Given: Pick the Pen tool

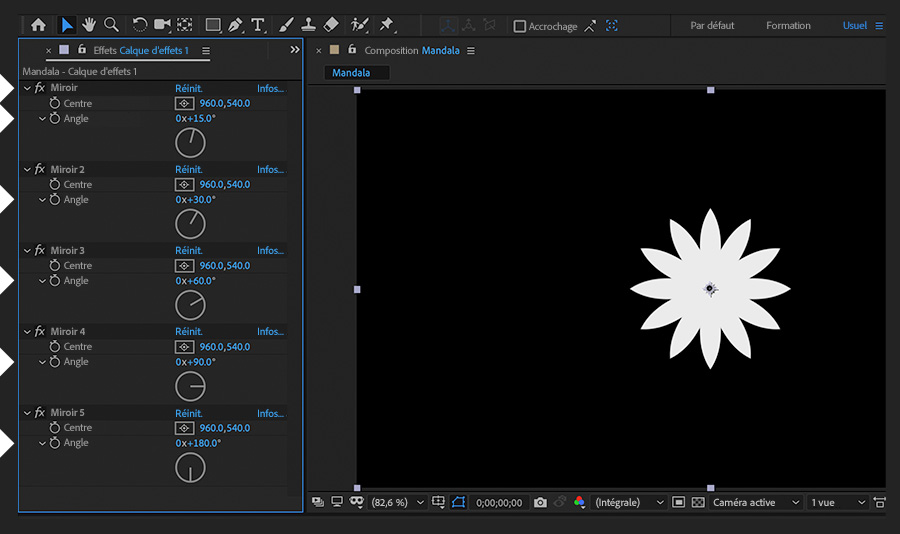Looking at the screenshot, I should [235, 25].
